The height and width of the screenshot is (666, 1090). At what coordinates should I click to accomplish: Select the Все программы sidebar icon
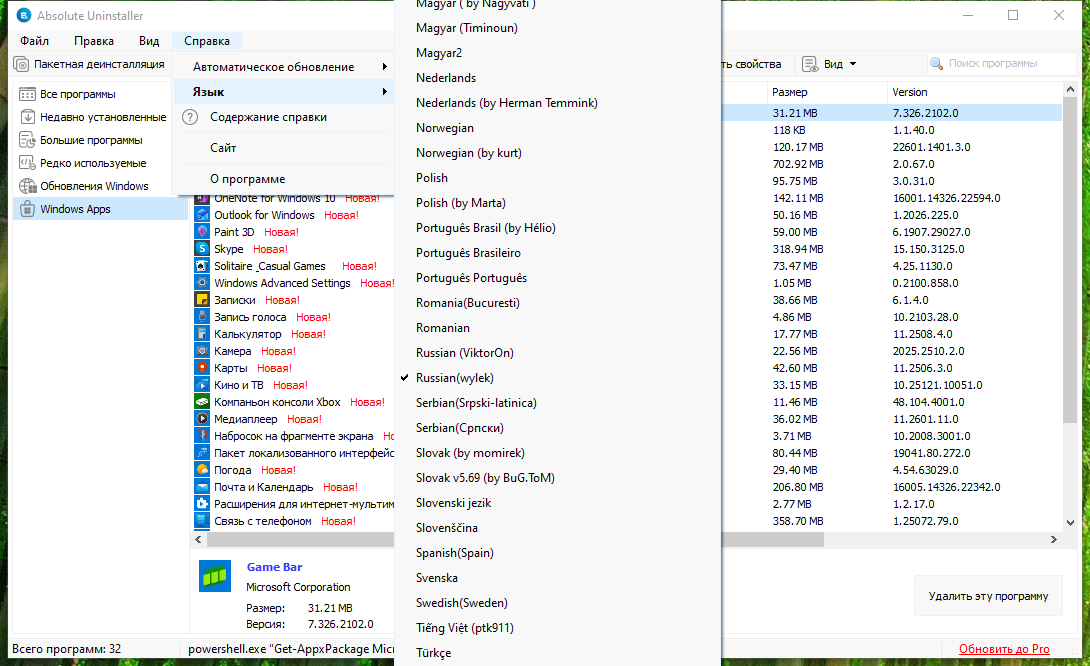point(28,94)
